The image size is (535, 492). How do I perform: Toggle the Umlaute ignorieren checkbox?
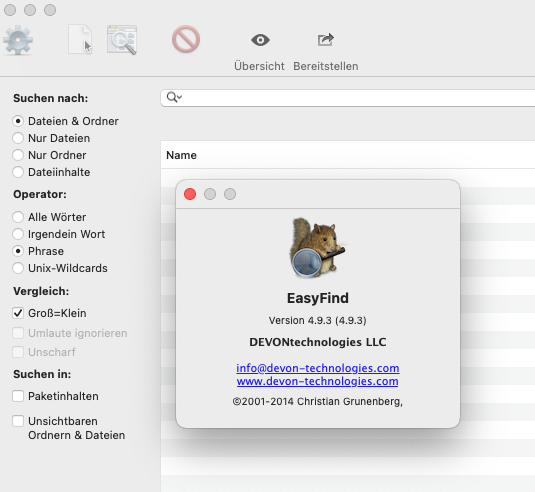tap(18, 333)
